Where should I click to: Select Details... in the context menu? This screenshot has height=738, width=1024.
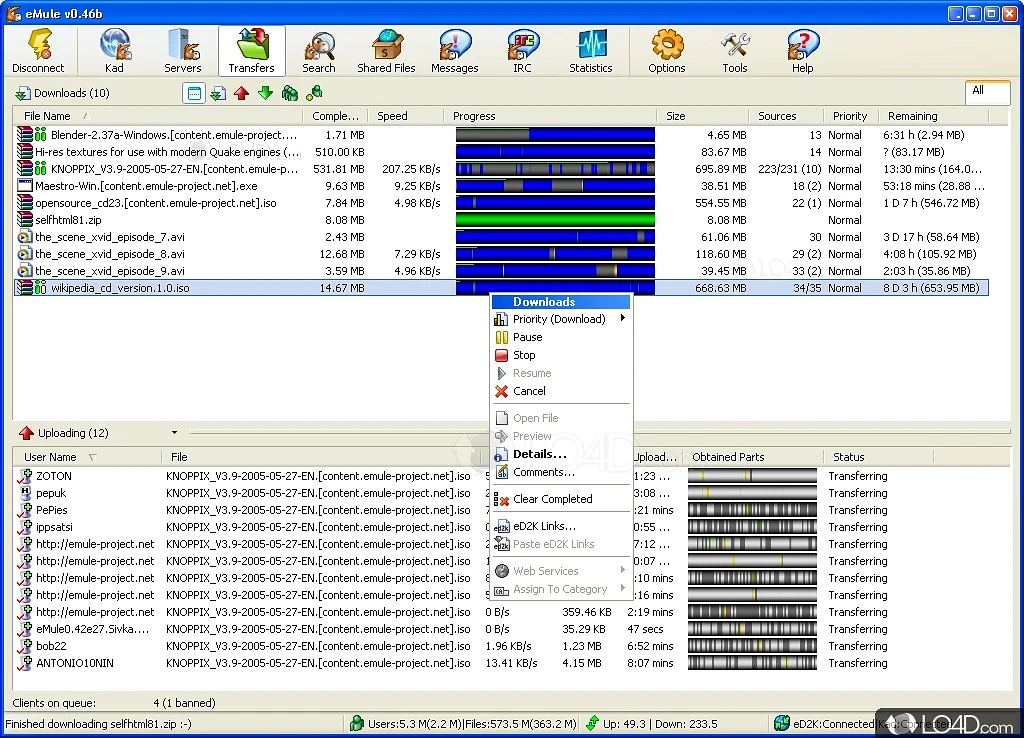tap(539, 454)
